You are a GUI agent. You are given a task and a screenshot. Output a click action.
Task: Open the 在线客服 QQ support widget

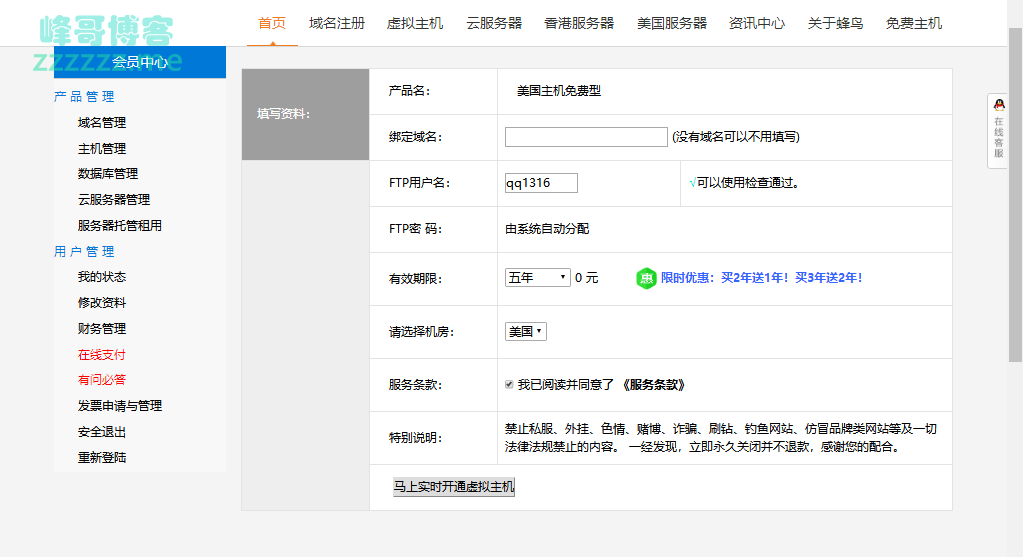click(998, 131)
